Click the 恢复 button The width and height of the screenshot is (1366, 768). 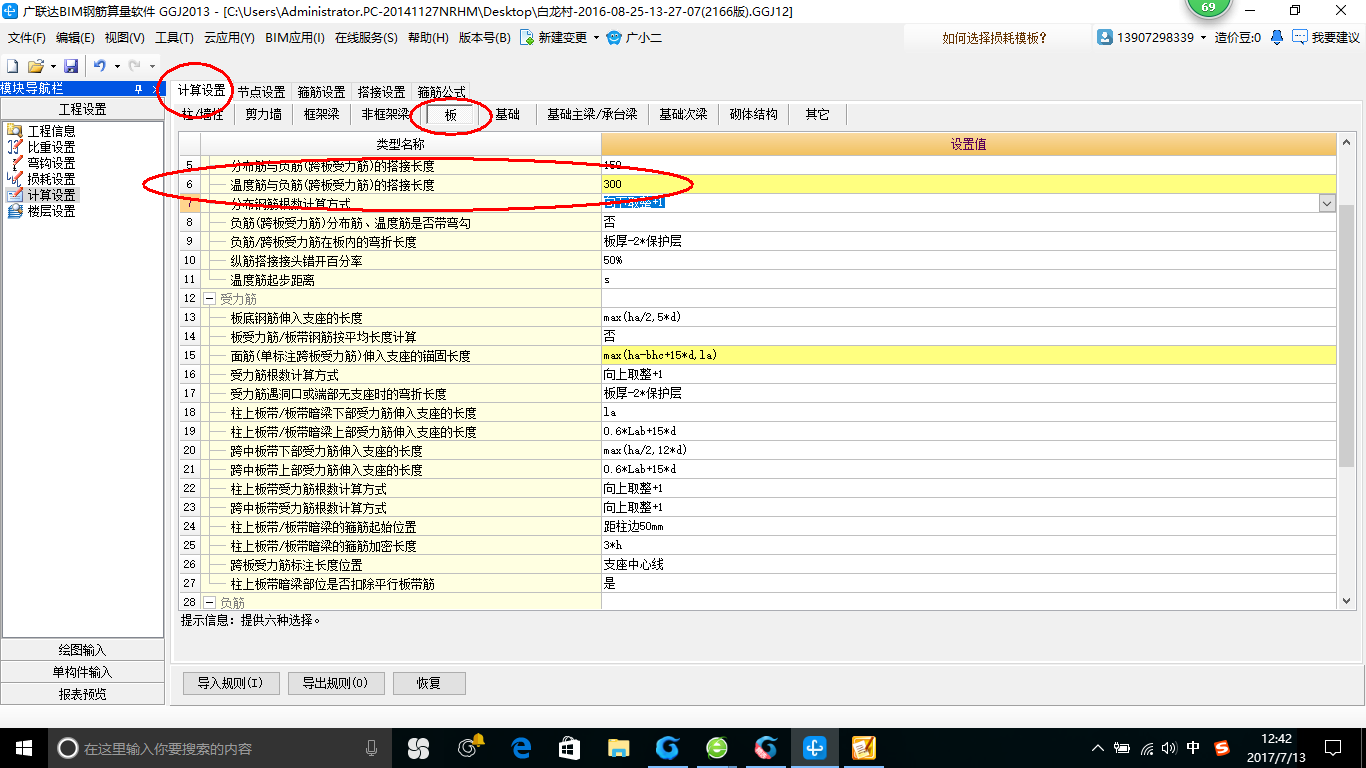tap(429, 683)
